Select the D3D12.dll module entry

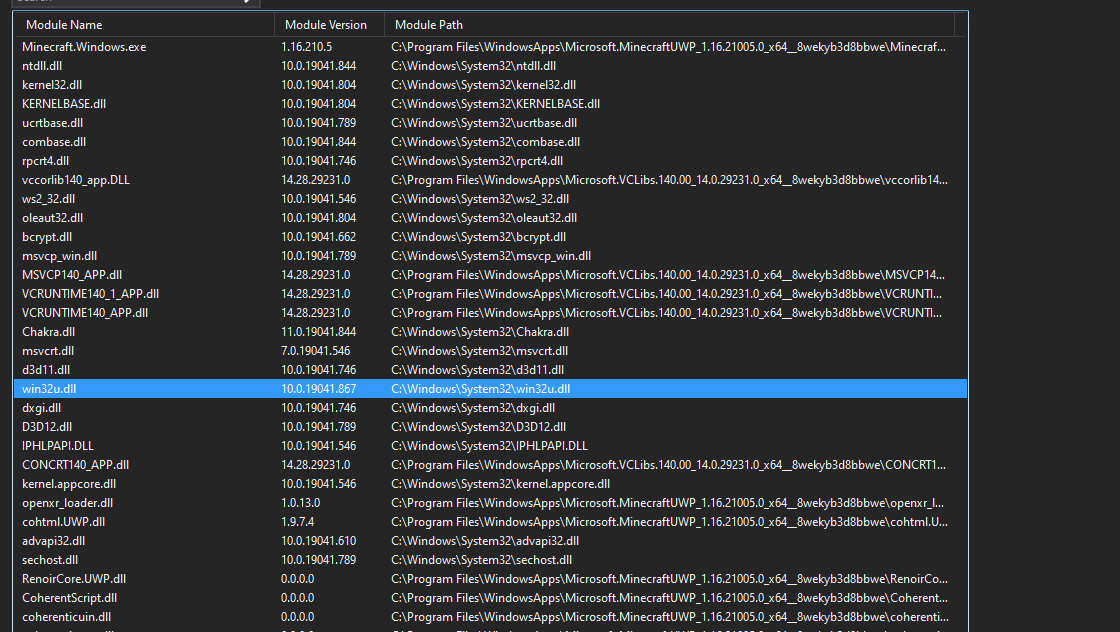(47, 427)
